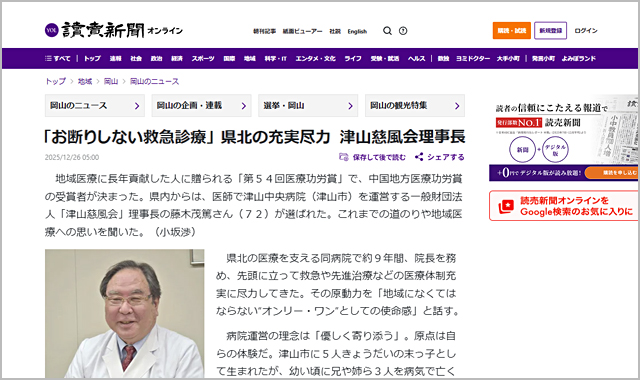
Task: Select 速報 in the navigation bar
Action: coord(116,58)
